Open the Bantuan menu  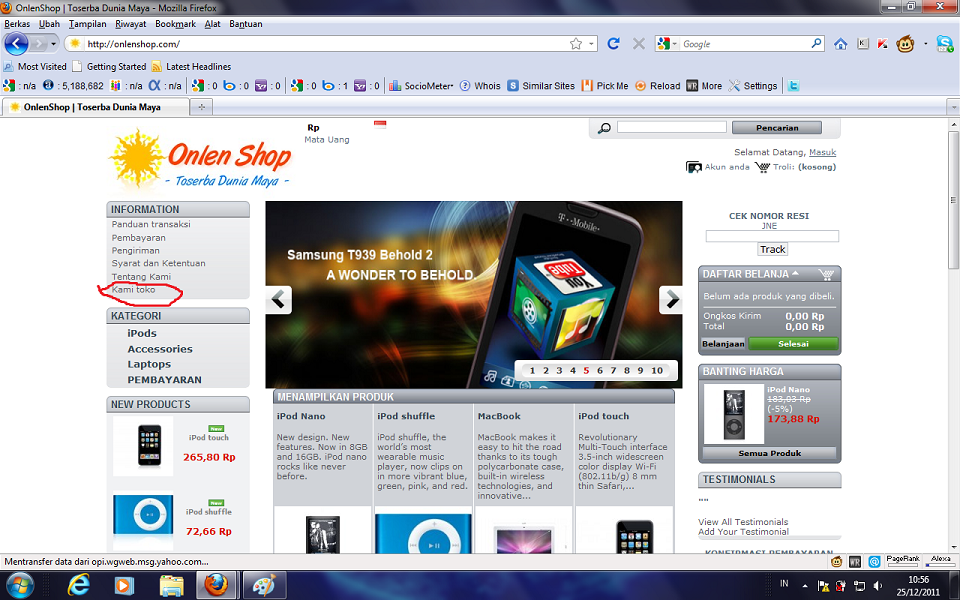click(x=246, y=24)
